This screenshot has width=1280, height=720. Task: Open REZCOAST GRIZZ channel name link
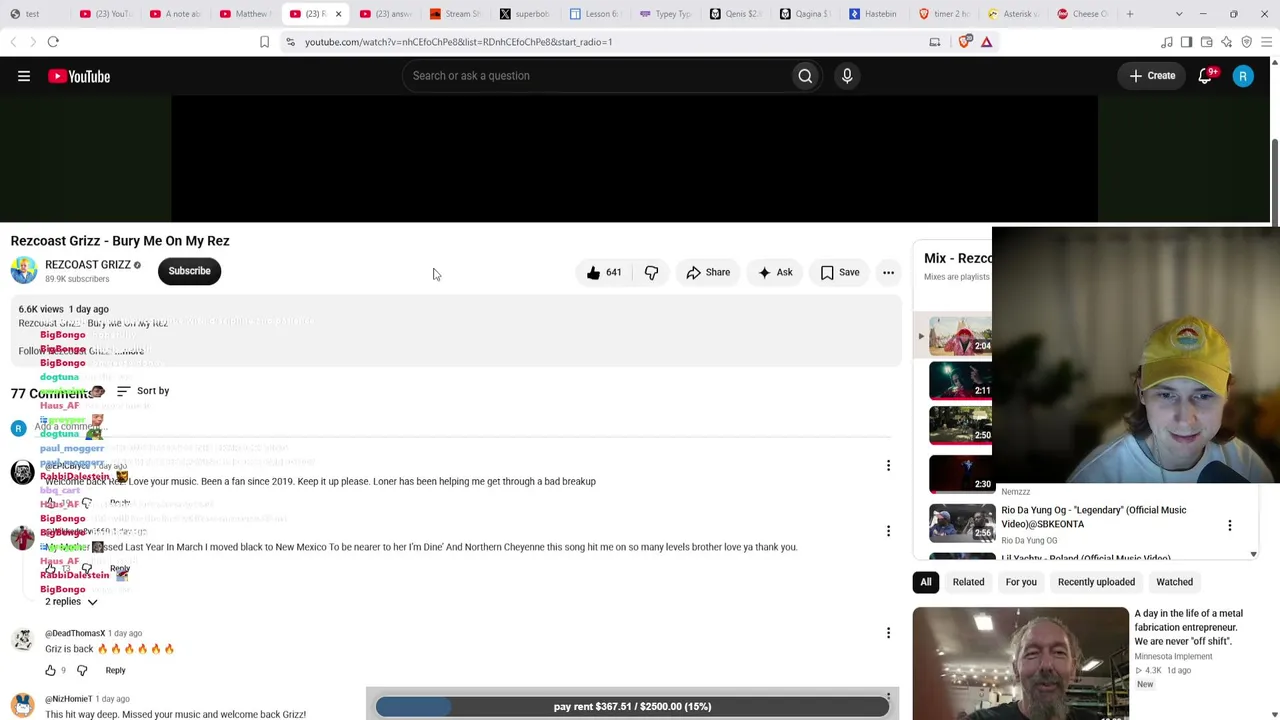click(x=88, y=265)
